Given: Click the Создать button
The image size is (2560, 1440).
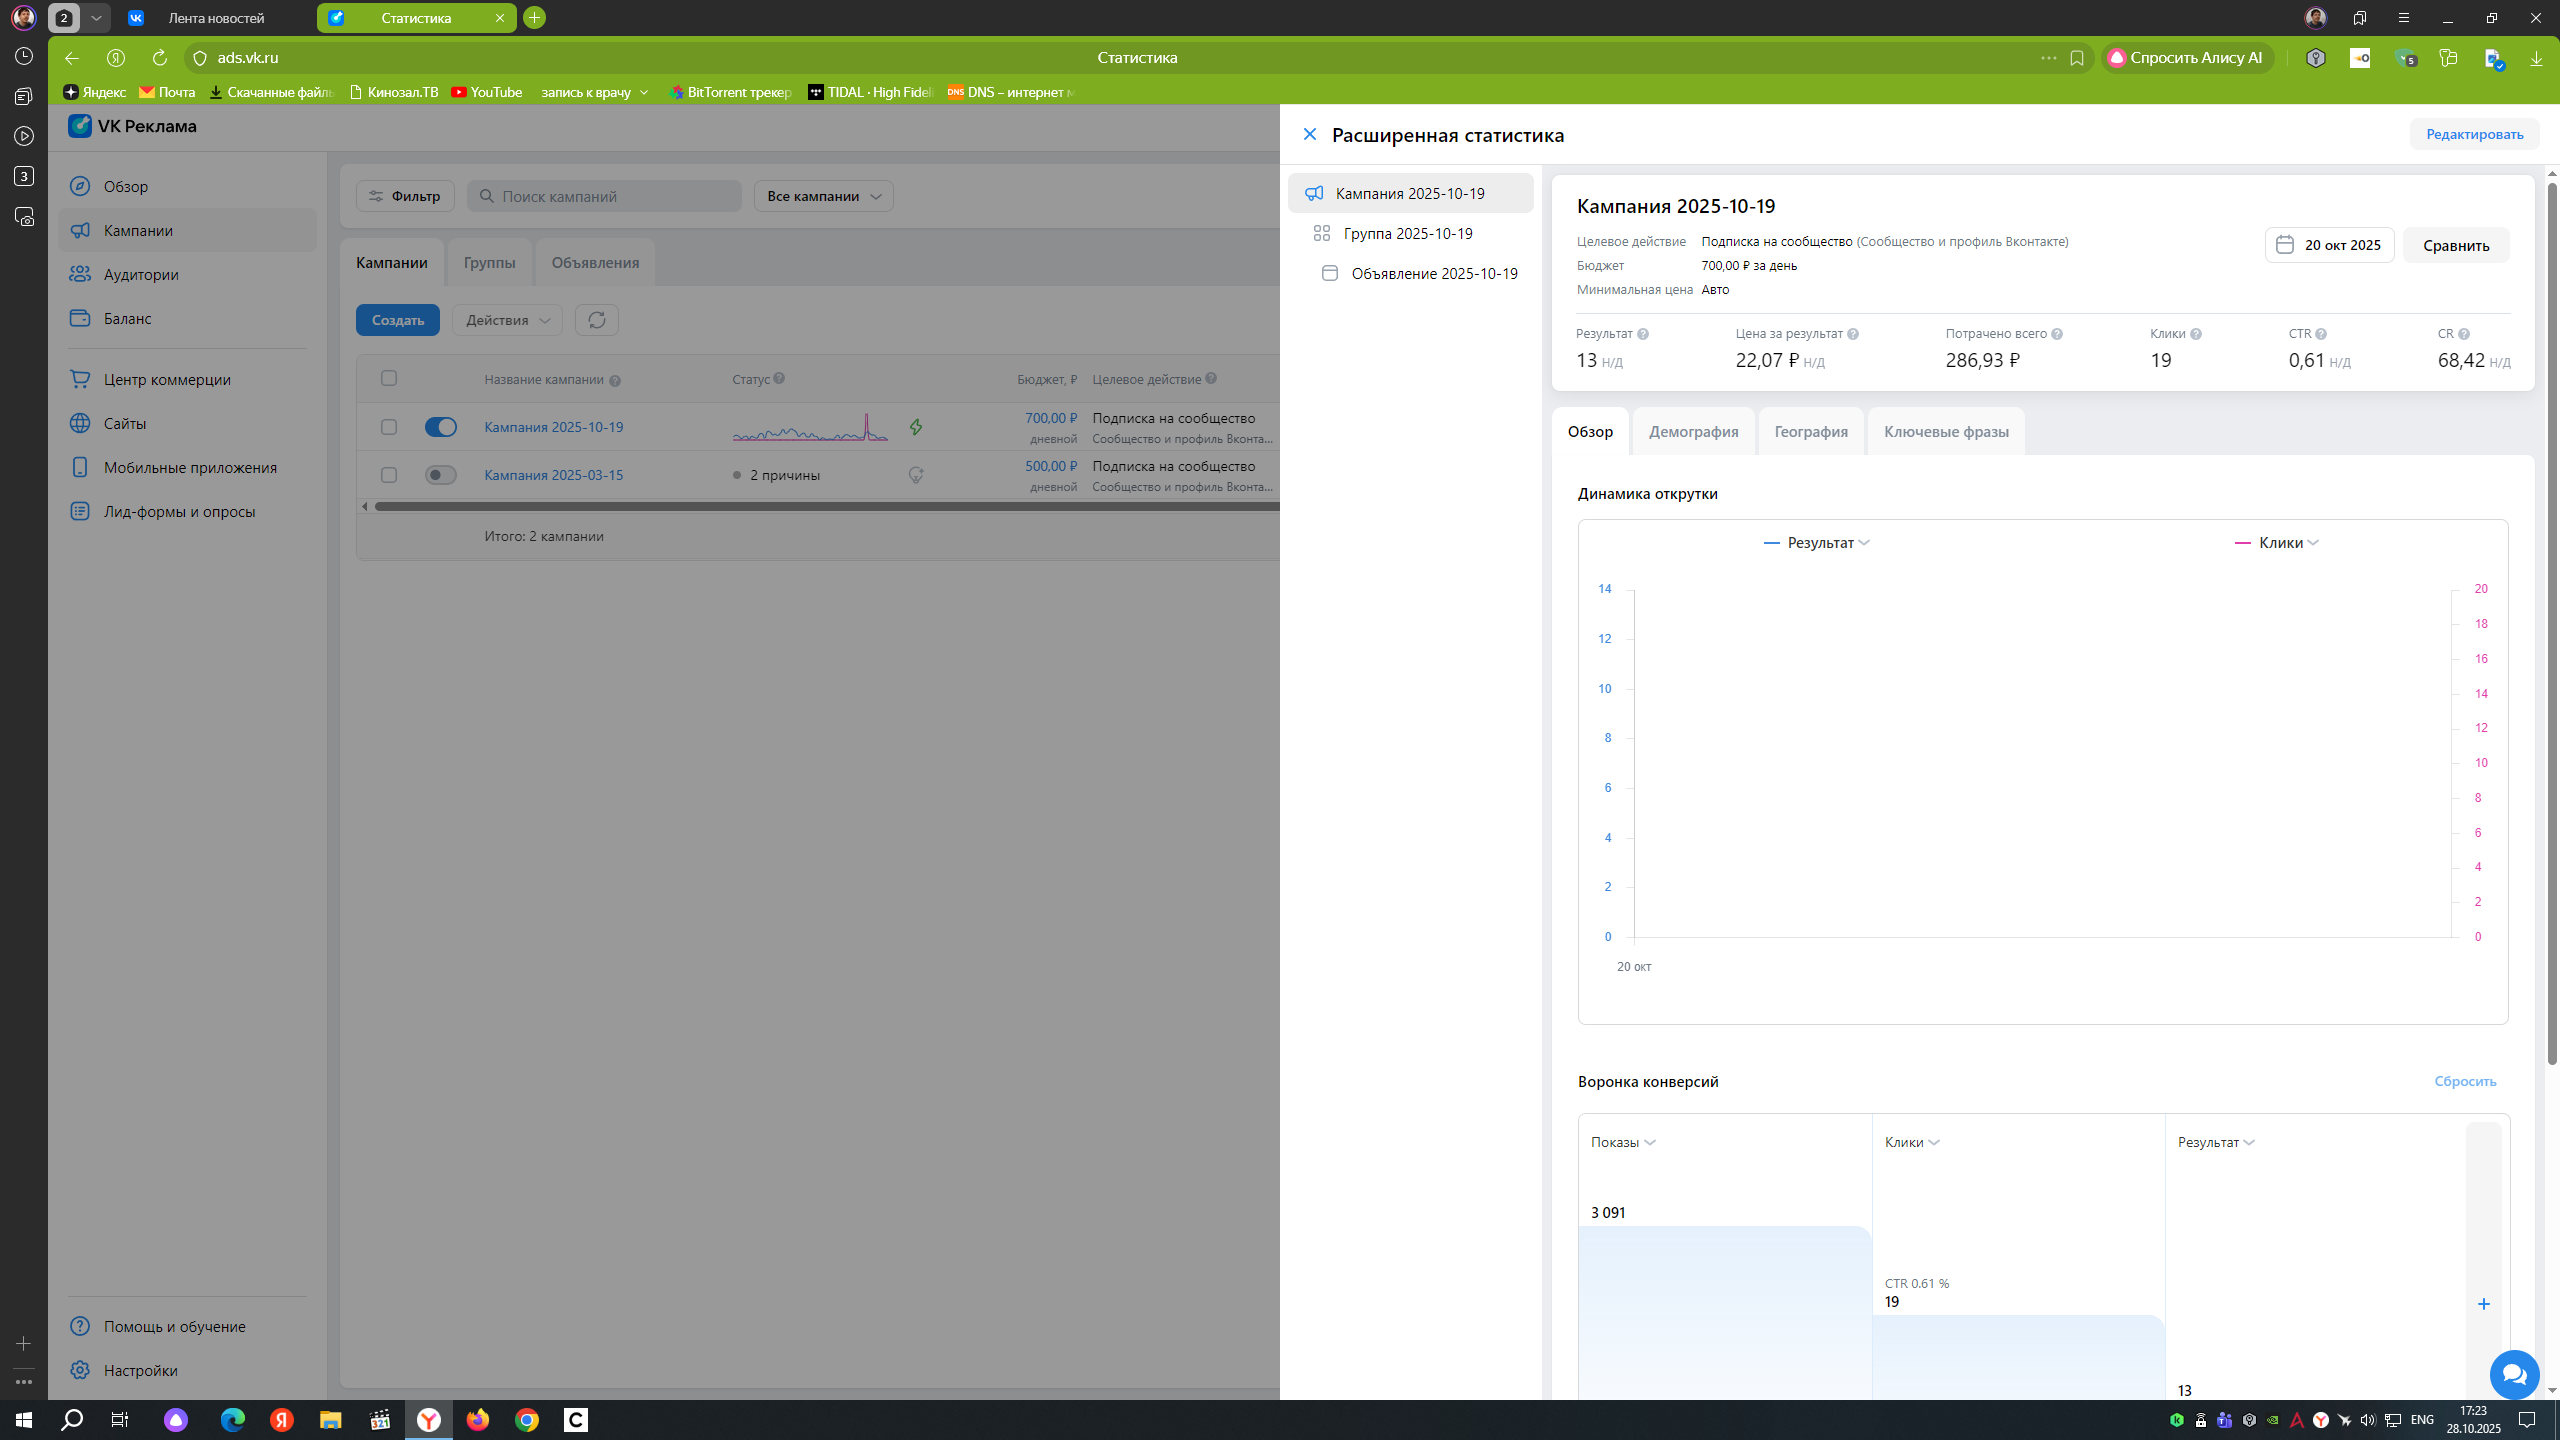Looking at the screenshot, I should coord(398,320).
